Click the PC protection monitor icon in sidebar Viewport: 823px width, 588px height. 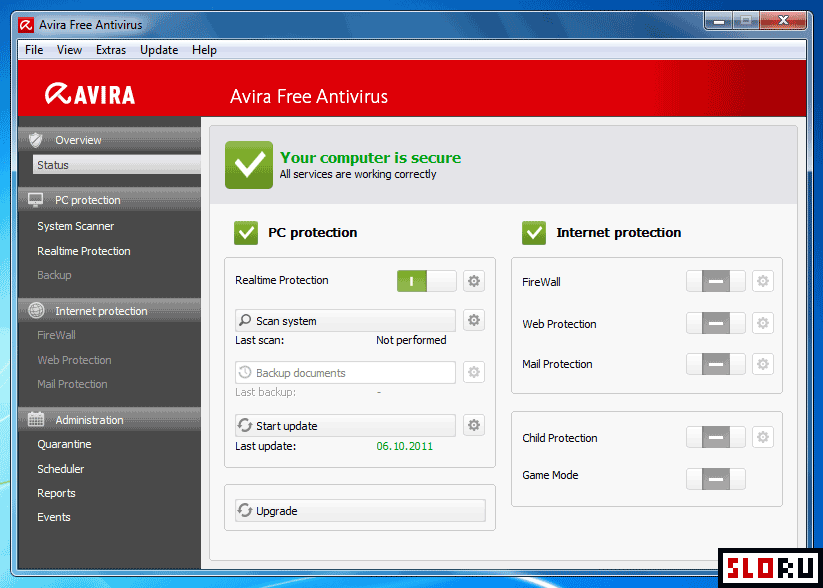point(36,200)
